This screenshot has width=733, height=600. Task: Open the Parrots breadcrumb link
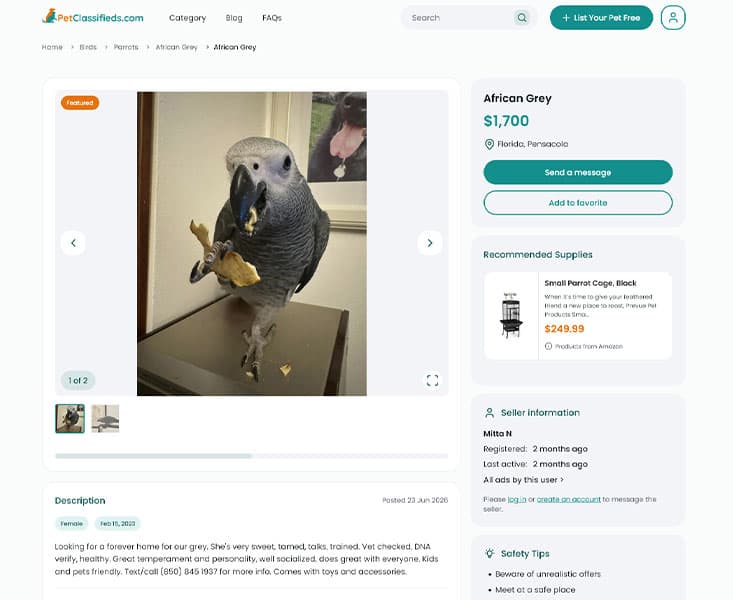pyautogui.click(x=126, y=47)
